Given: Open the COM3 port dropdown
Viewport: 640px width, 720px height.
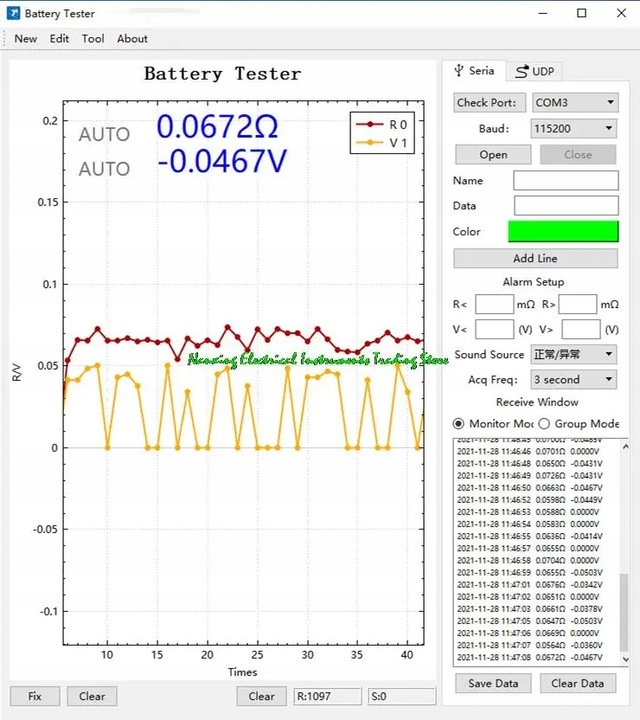Looking at the screenshot, I should point(575,102).
